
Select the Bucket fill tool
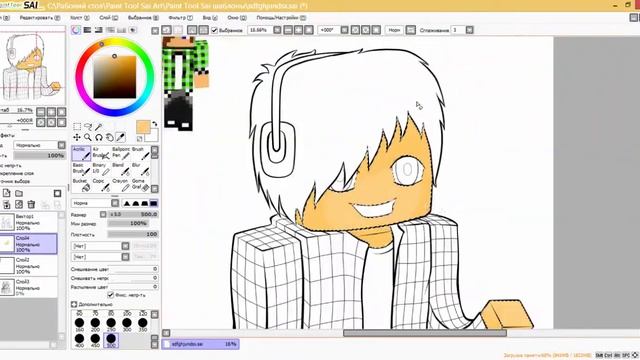pyautogui.click(x=81, y=184)
